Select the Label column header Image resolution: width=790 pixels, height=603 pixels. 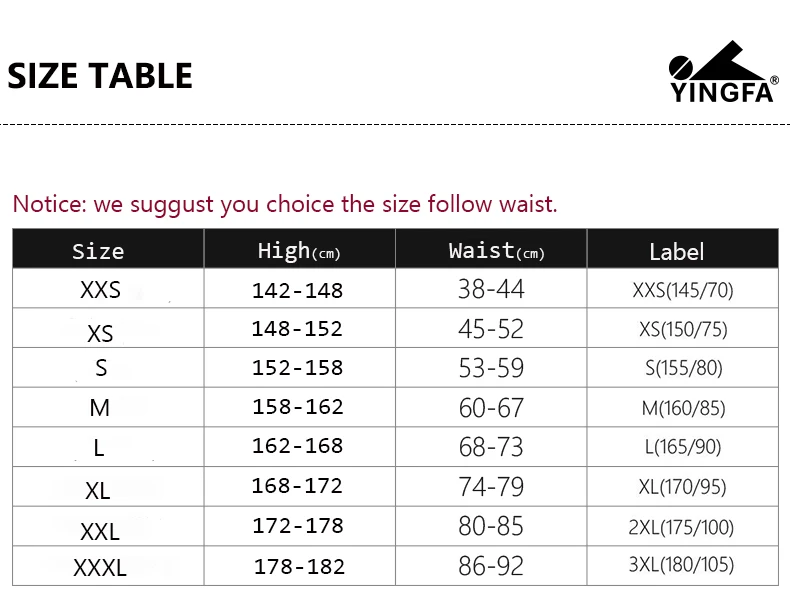[x=677, y=251]
